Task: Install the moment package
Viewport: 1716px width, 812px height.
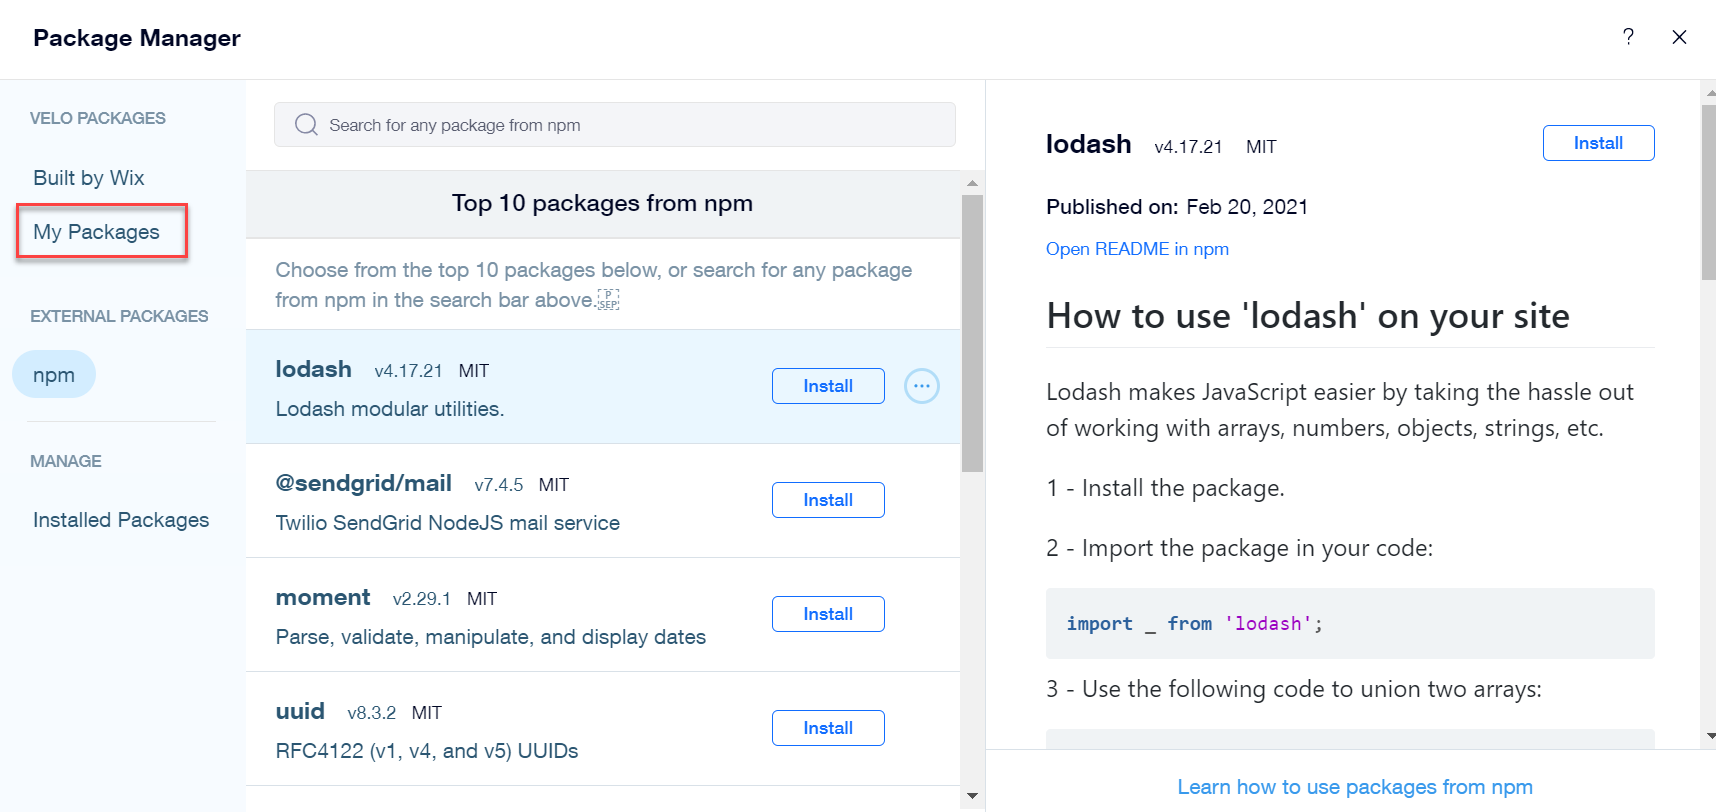Action: (828, 614)
